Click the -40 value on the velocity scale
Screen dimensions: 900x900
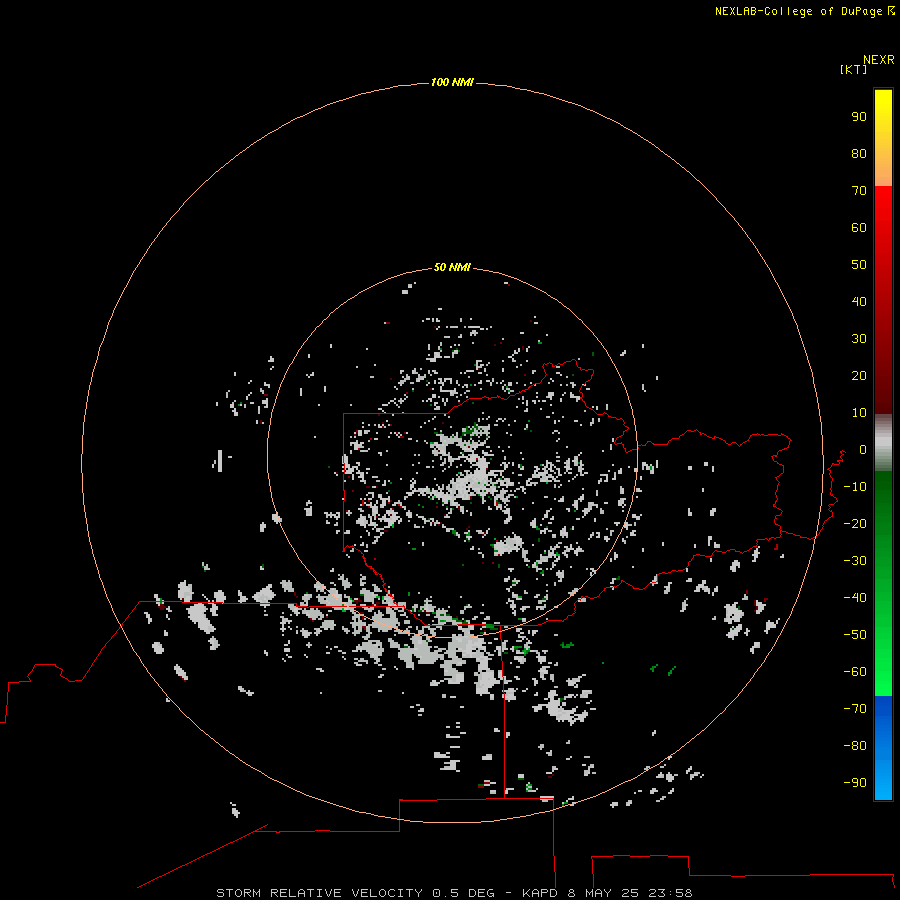[855, 598]
